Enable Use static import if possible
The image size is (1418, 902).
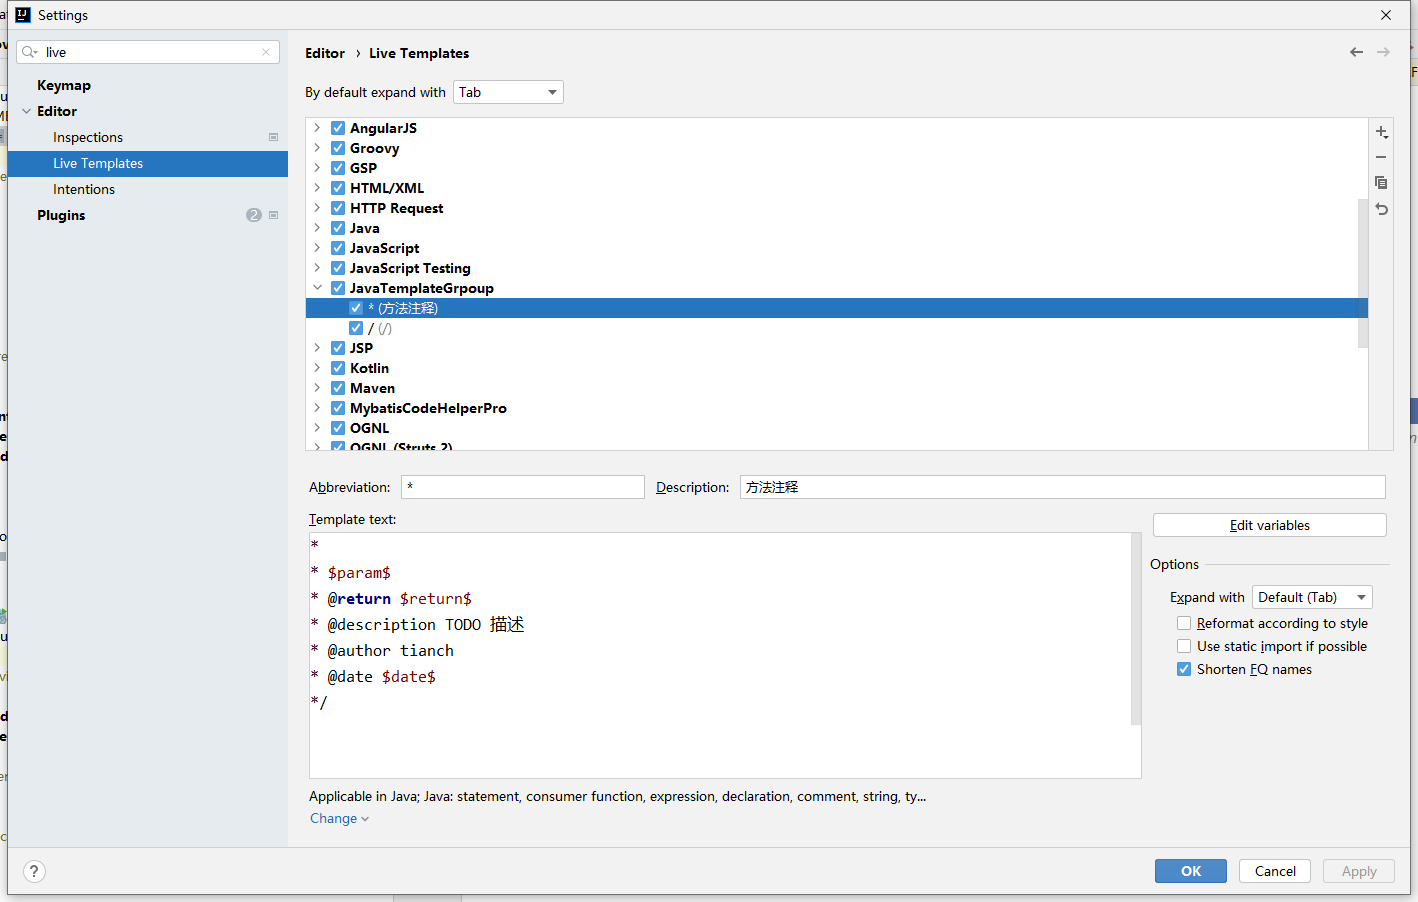pyautogui.click(x=1184, y=646)
